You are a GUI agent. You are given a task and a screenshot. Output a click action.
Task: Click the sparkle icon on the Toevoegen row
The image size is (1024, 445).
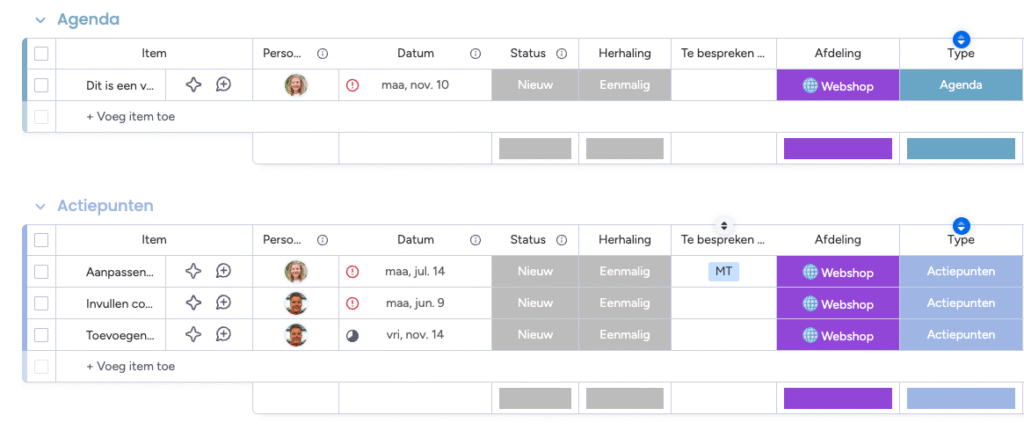195,335
